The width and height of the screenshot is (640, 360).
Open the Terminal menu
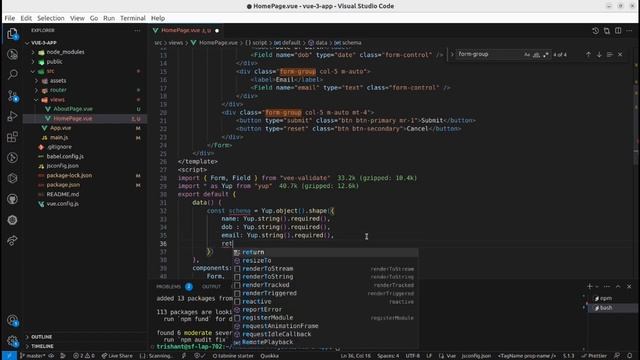(x=133, y=18)
